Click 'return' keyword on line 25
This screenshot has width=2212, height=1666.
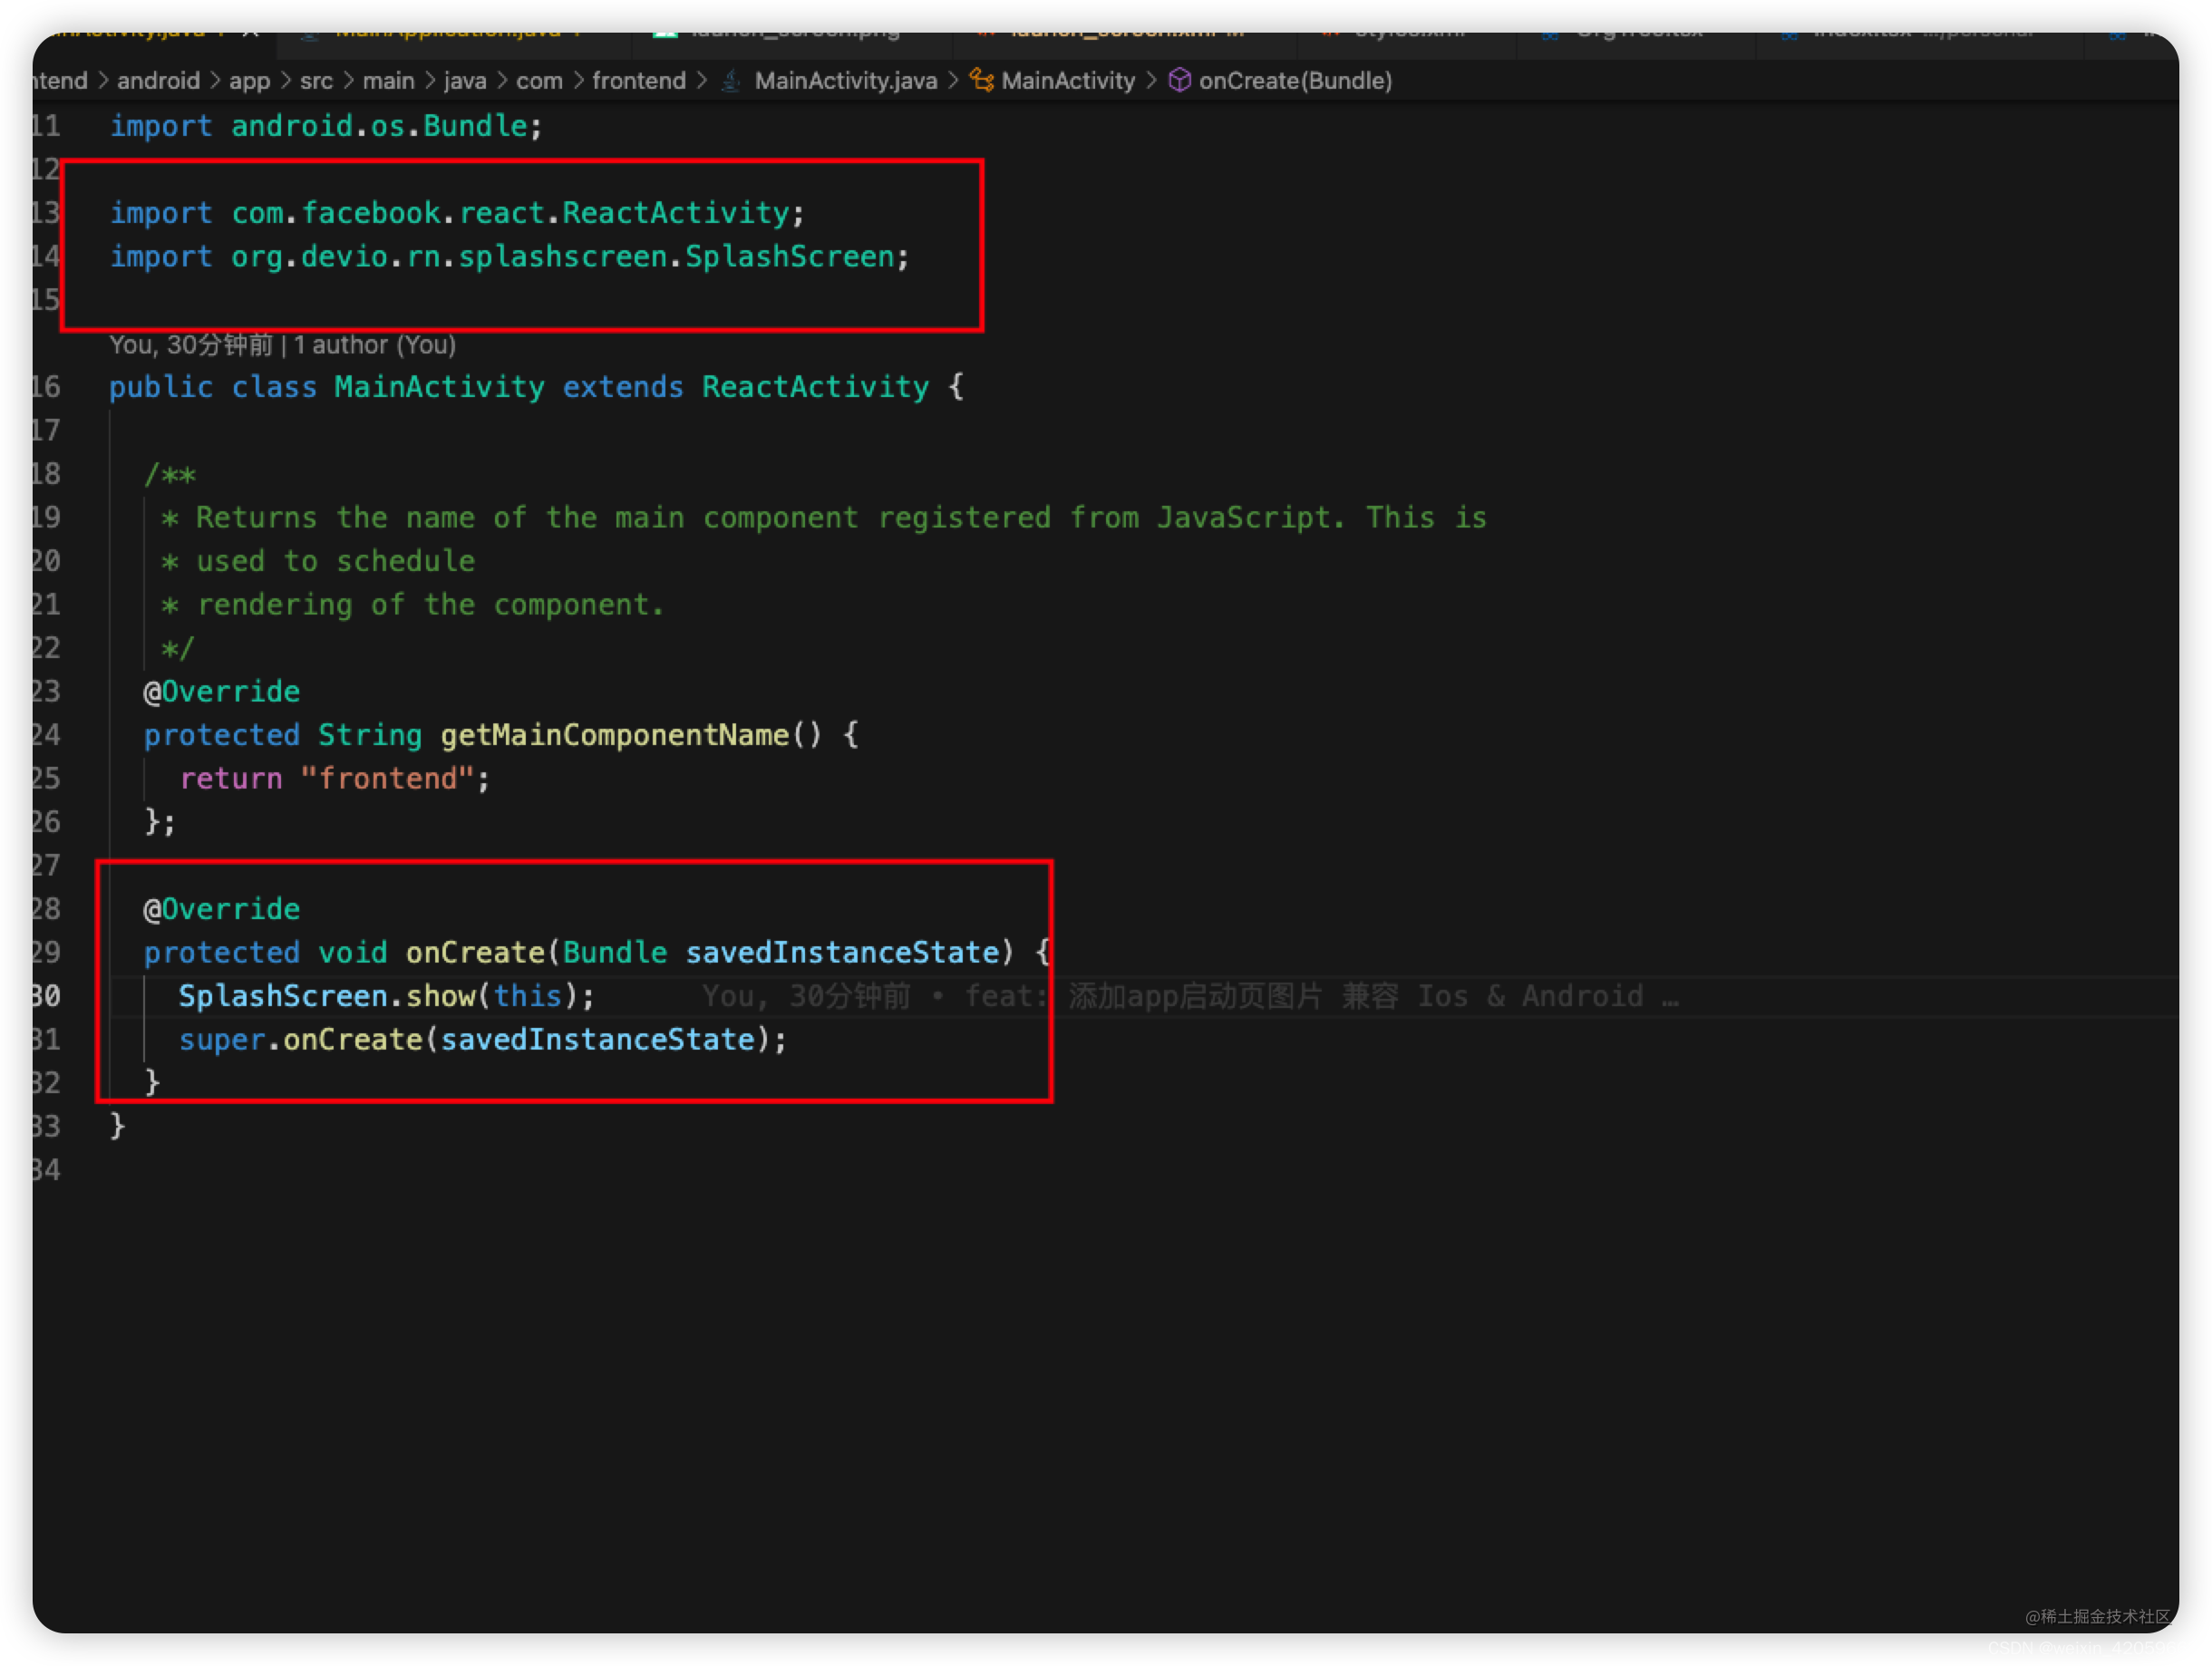[x=231, y=779]
